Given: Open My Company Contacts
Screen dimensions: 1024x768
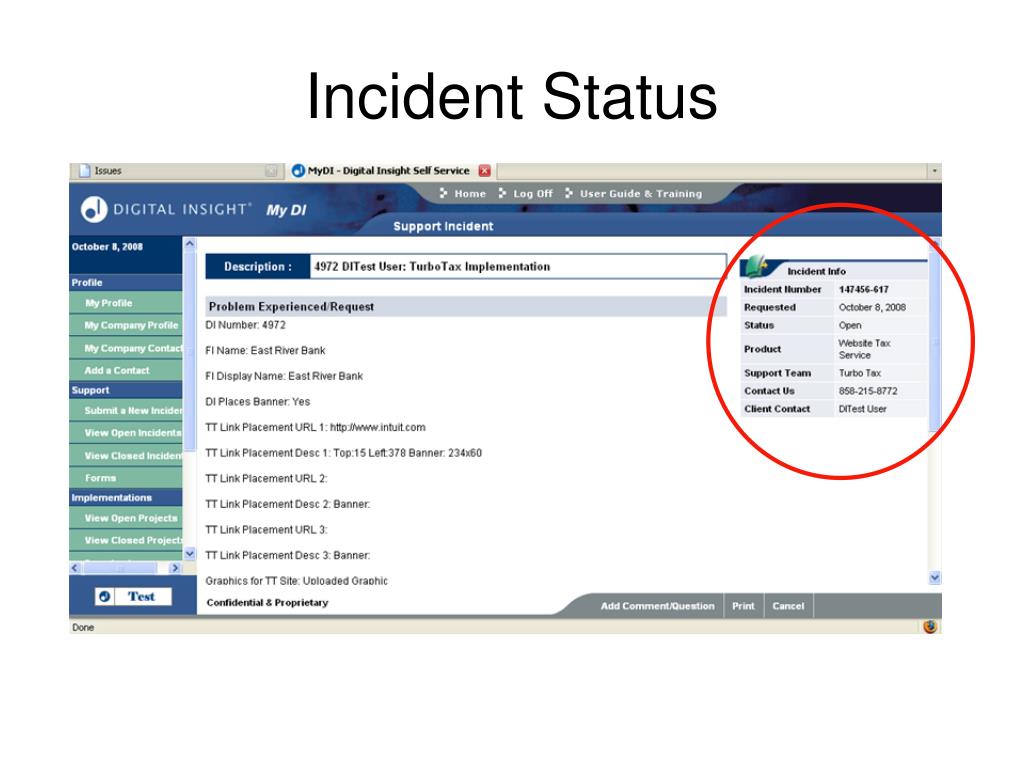Looking at the screenshot, I should (126, 348).
